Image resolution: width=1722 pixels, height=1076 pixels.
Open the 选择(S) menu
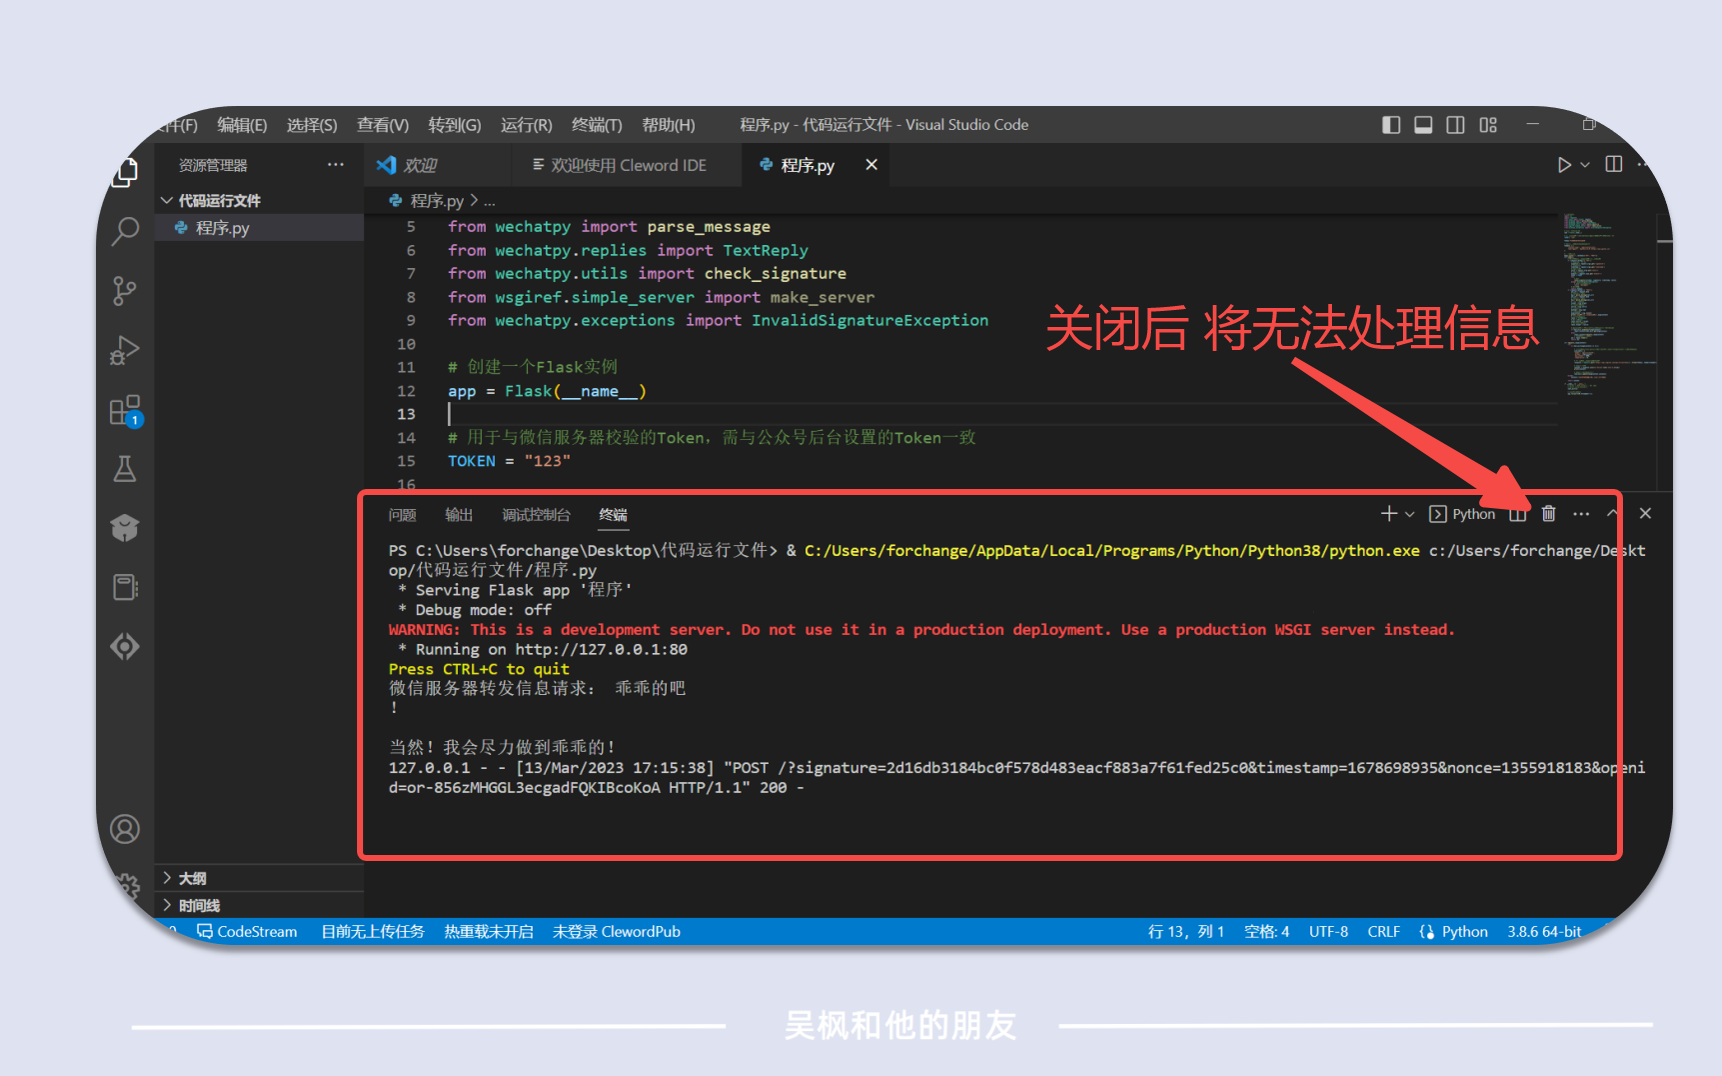312,125
